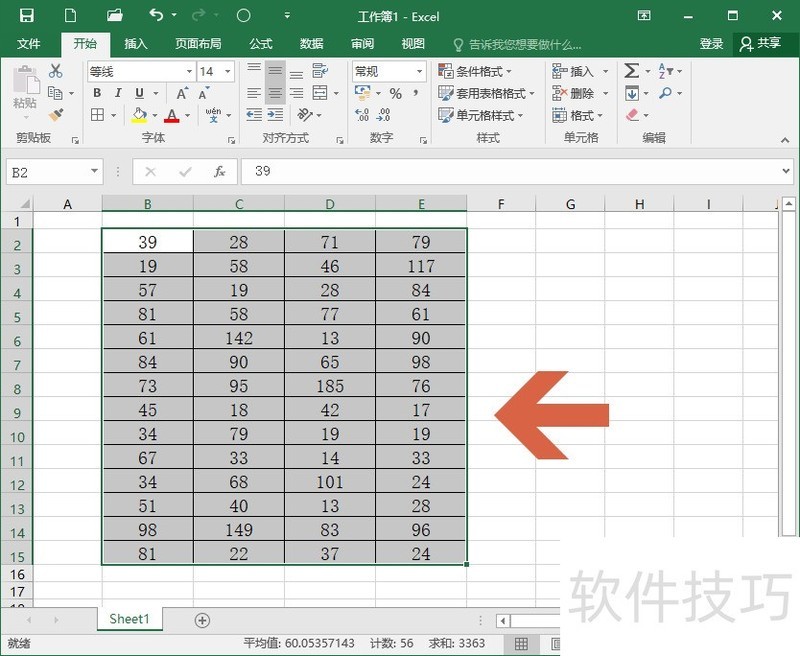This screenshot has width=800, height=656.
Task: Open the 数据 ribbon tab
Action: click(310, 44)
